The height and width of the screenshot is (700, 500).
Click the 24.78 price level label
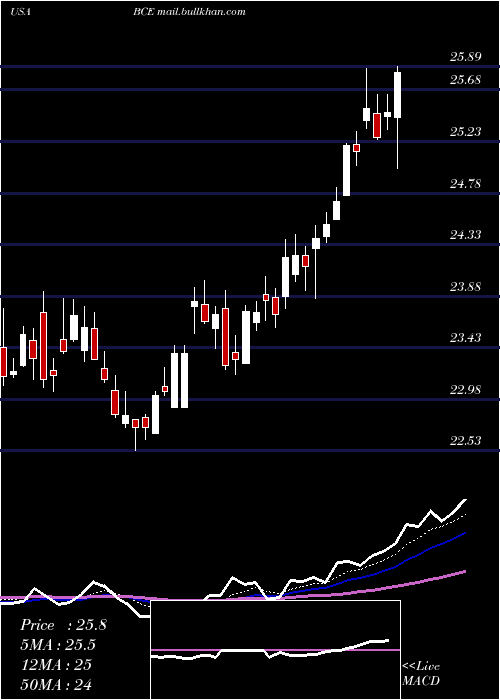465,183
